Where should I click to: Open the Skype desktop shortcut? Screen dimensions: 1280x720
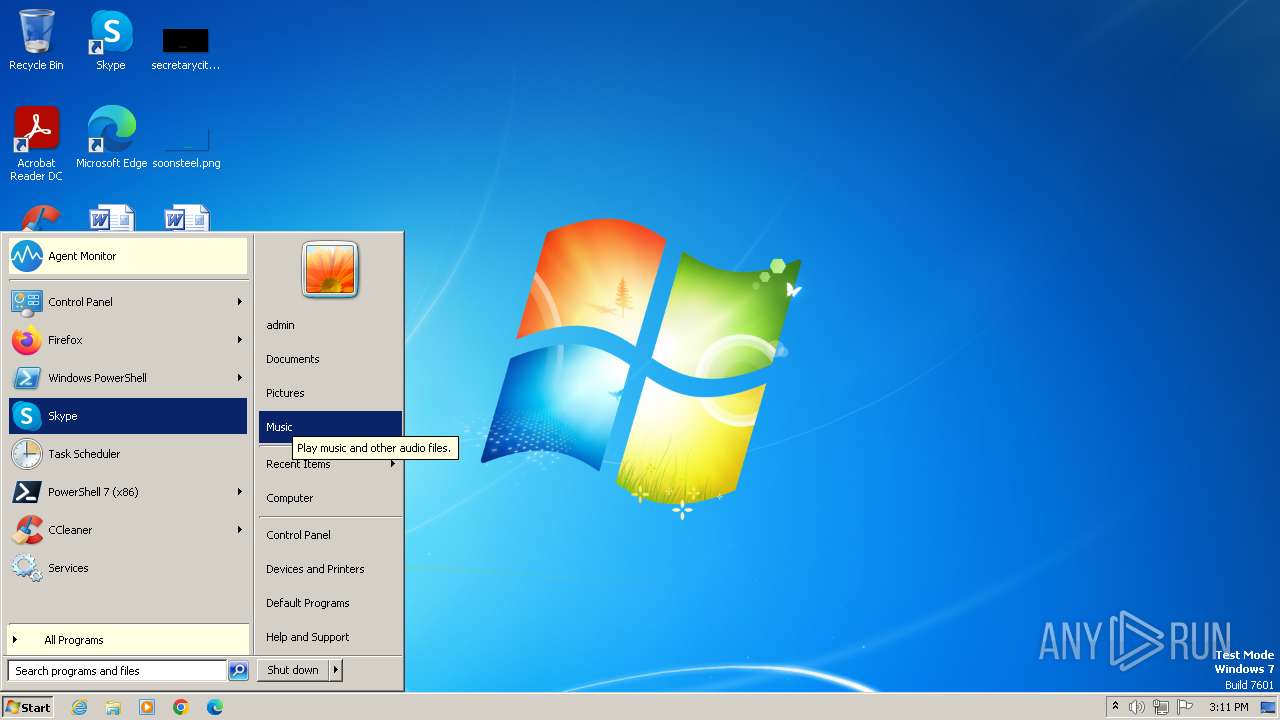[x=111, y=40]
